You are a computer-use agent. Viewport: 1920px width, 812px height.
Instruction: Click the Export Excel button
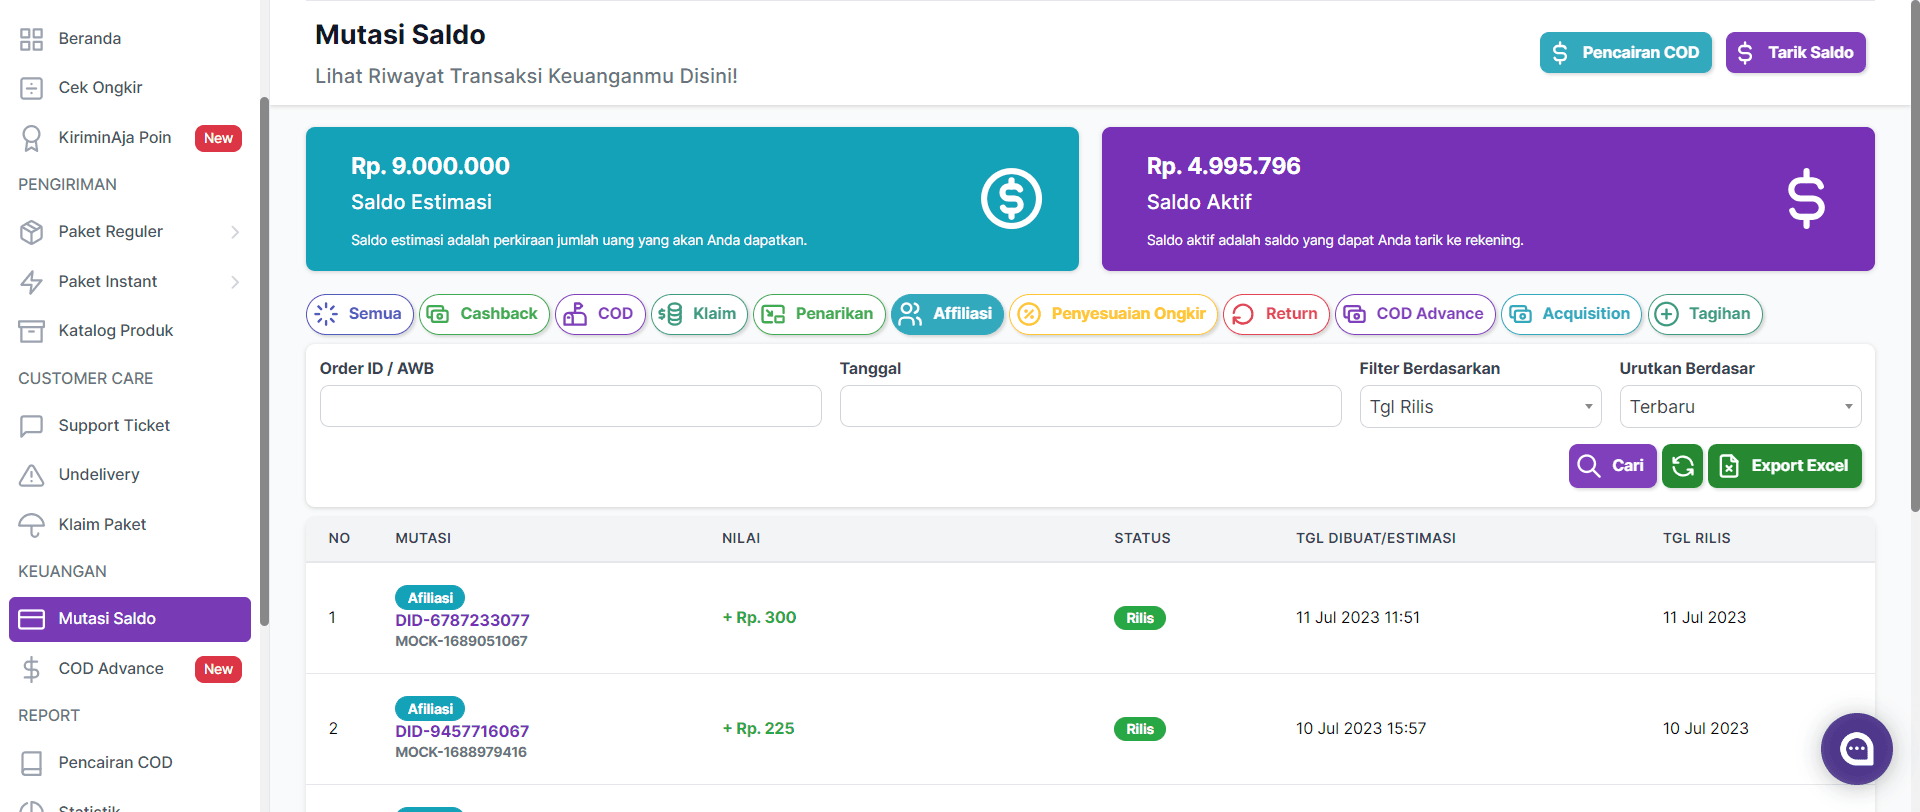pyautogui.click(x=1784, y=466)
